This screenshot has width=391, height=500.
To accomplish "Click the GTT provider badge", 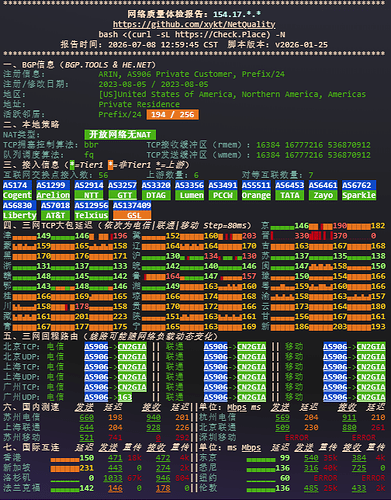I will [x=122, y=195].
